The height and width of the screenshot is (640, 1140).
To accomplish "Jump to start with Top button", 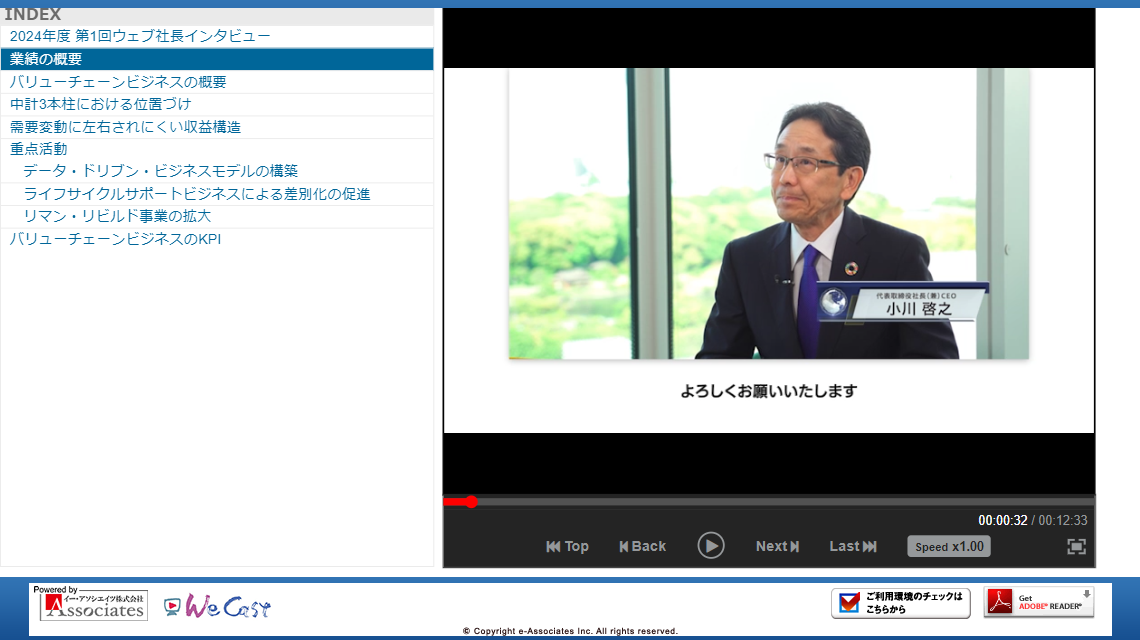I will pyautogui.click(x=567, y=546).
